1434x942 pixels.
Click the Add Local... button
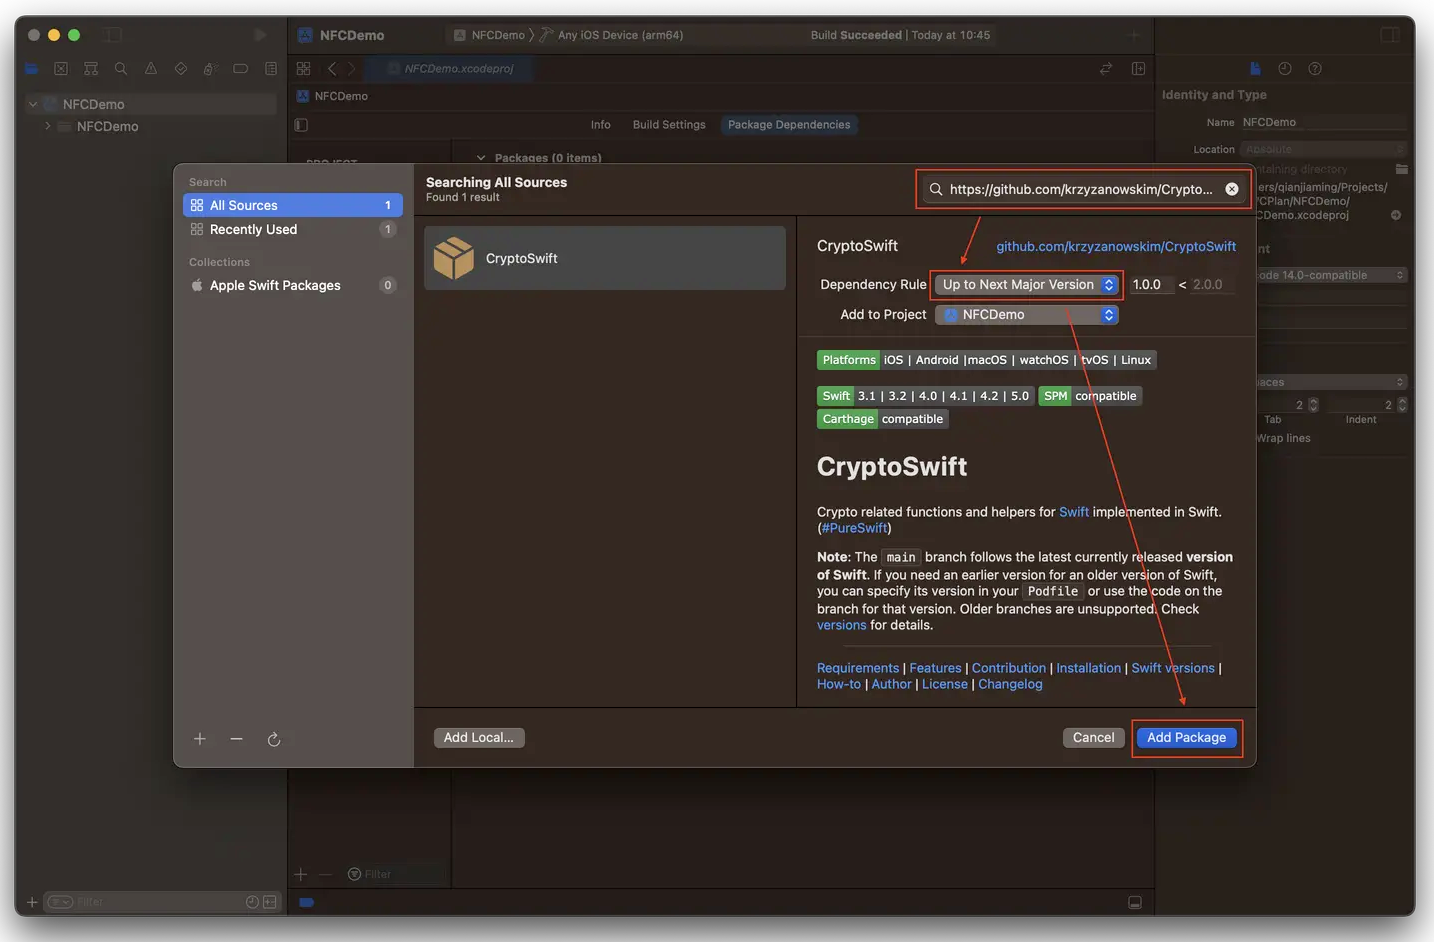coord(479,738)
